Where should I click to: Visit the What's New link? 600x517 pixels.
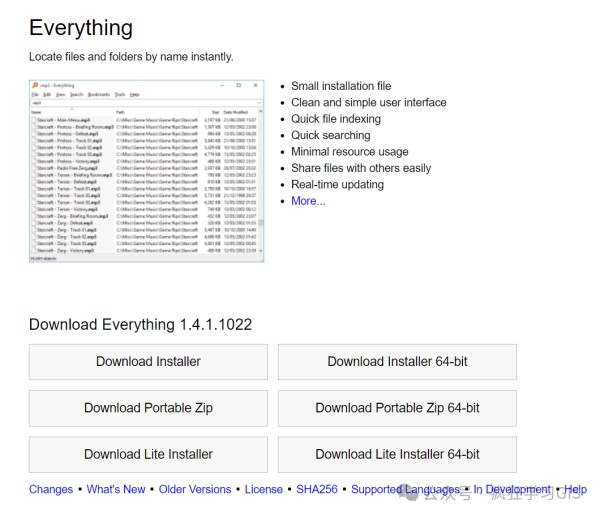tap(116, 489)
